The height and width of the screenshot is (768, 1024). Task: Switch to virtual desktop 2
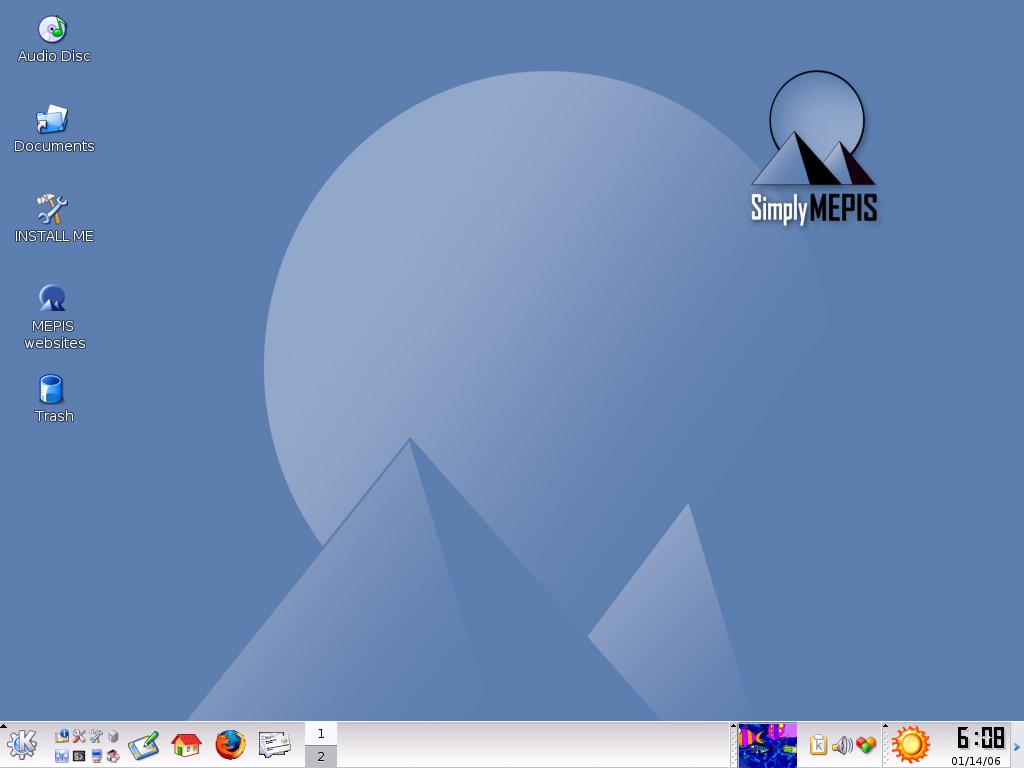point(321,757)
